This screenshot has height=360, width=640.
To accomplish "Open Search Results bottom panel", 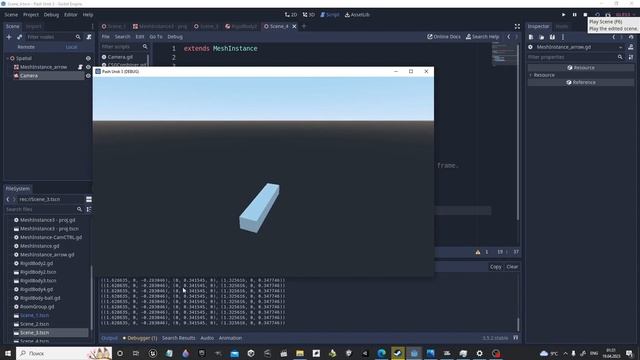I will click(x=178, y=338).
